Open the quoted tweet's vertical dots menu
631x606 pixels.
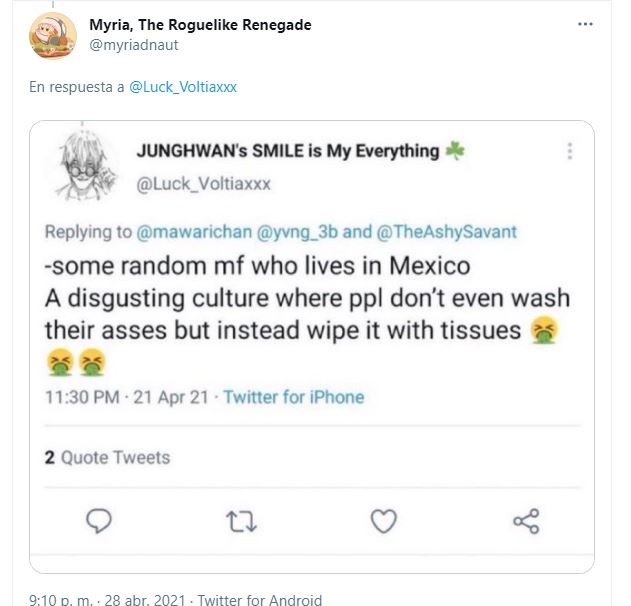570,151
